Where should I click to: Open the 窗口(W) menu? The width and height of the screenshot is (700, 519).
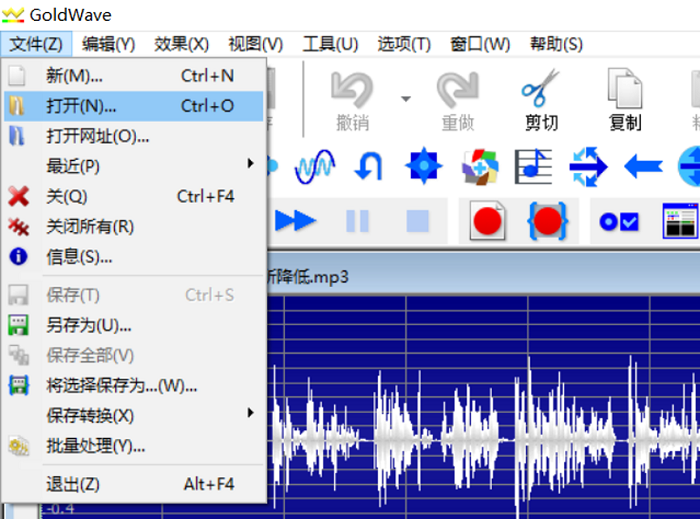pyautogui.click(x=480, y=44)
